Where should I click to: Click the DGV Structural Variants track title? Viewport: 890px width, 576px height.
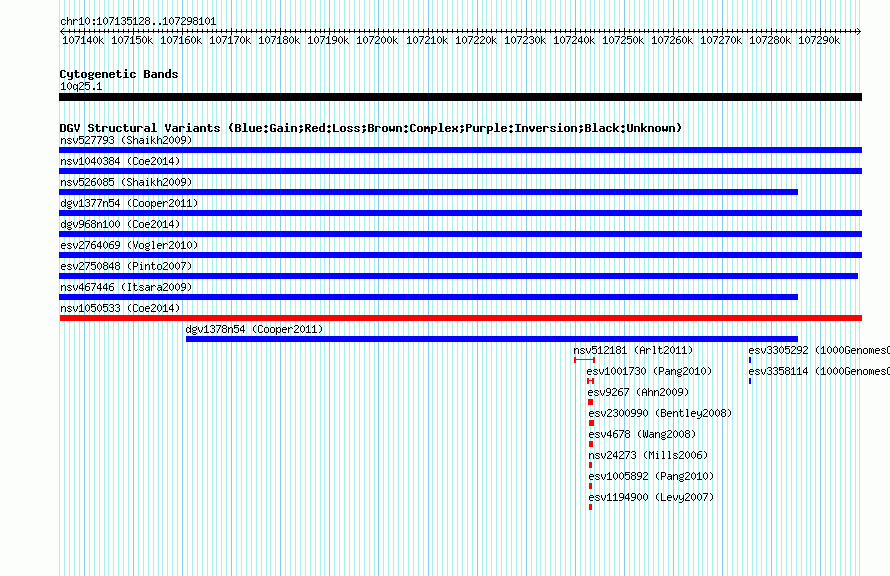[371, 128]
